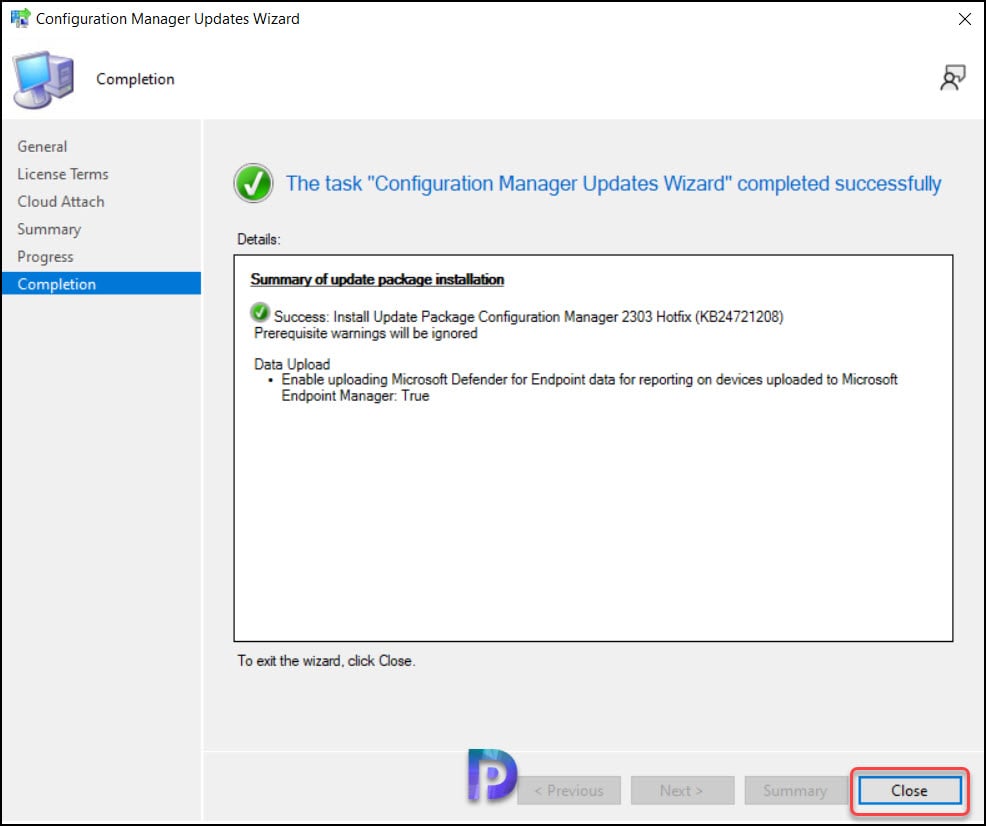Click Prerequisite warnings will be ignored text
Image resolution: width=986 pixels, height=826 pixels.
365,333
